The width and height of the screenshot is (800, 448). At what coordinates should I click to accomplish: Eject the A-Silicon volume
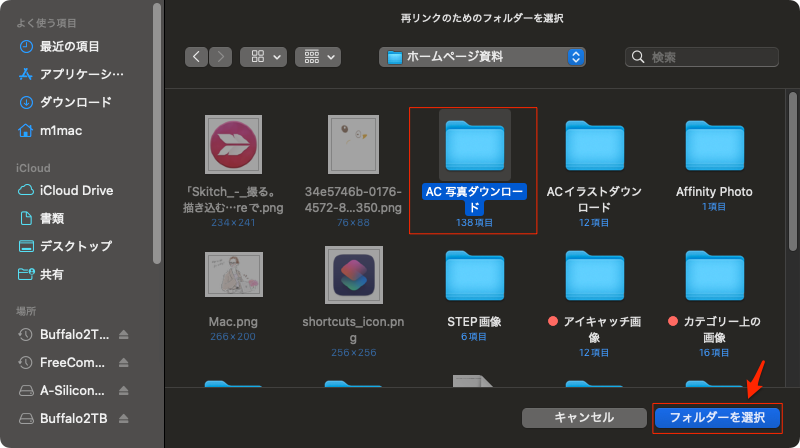(x=138, y=390)
